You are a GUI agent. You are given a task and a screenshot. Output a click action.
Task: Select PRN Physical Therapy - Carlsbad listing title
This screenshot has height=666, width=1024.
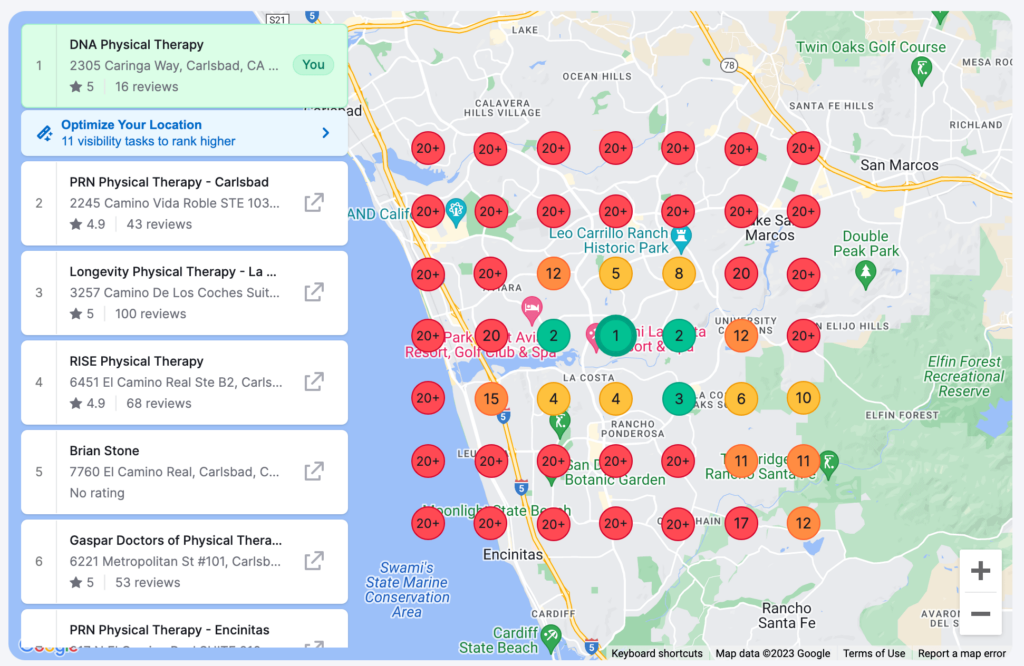pos(169,182)
